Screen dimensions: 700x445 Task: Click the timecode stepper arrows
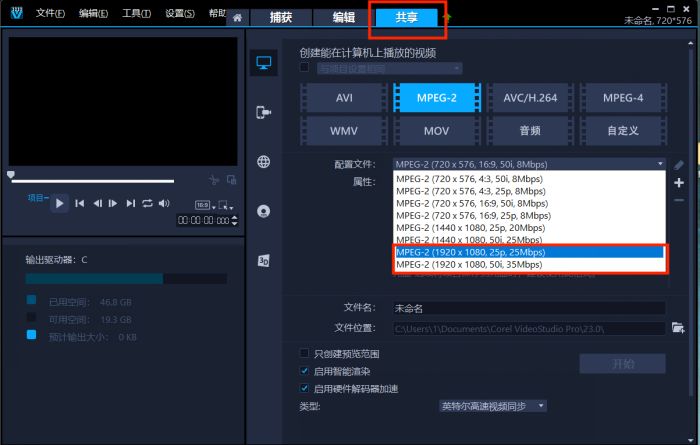click(235, 220)
